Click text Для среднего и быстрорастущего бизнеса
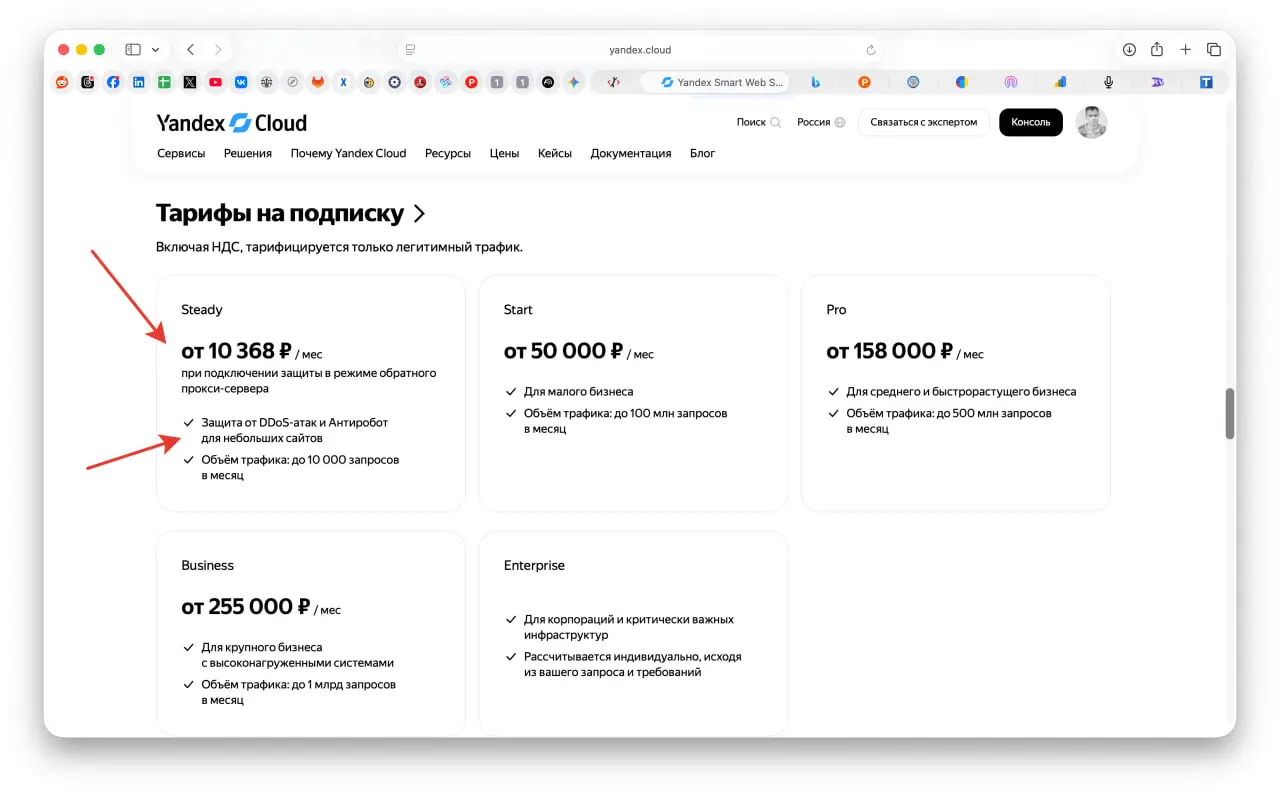The image size is (1280, 795). coord(962,392)
